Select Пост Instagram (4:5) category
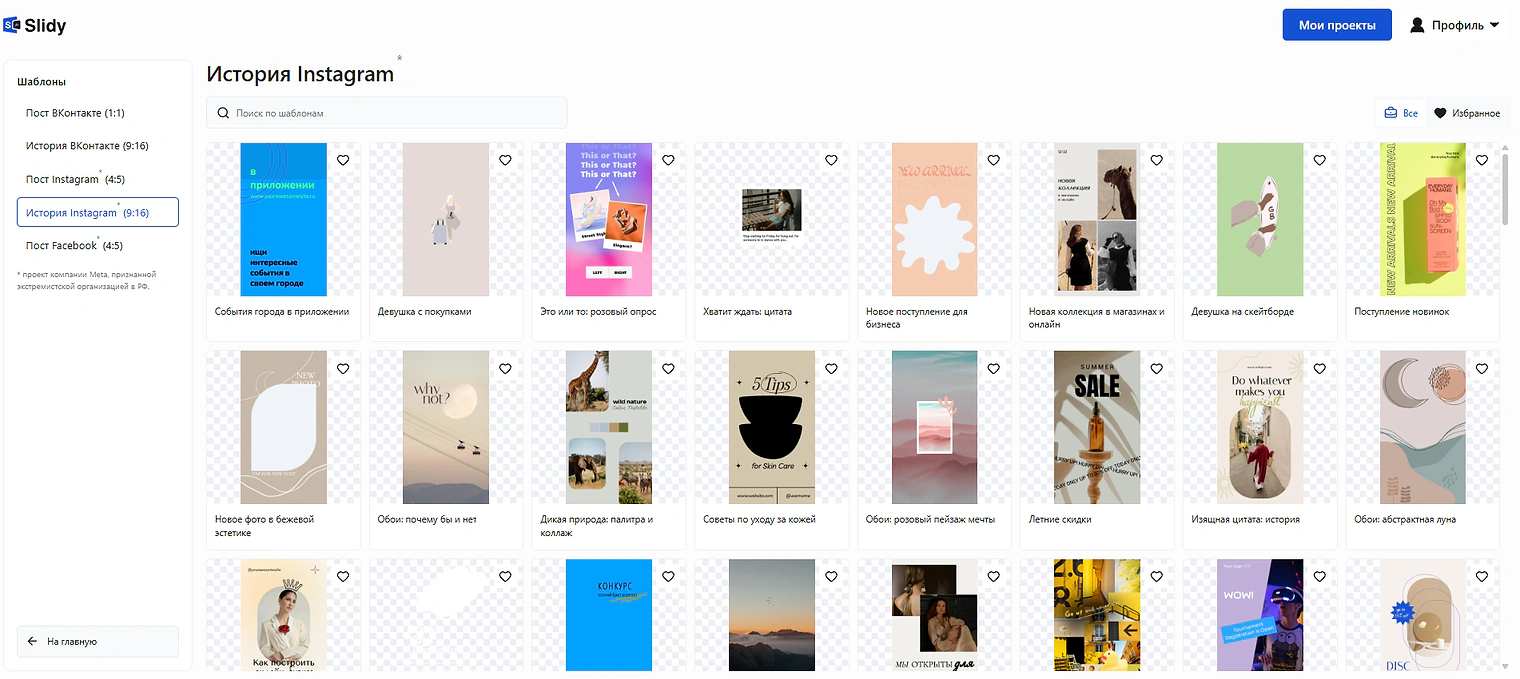 tap(98, 179)
